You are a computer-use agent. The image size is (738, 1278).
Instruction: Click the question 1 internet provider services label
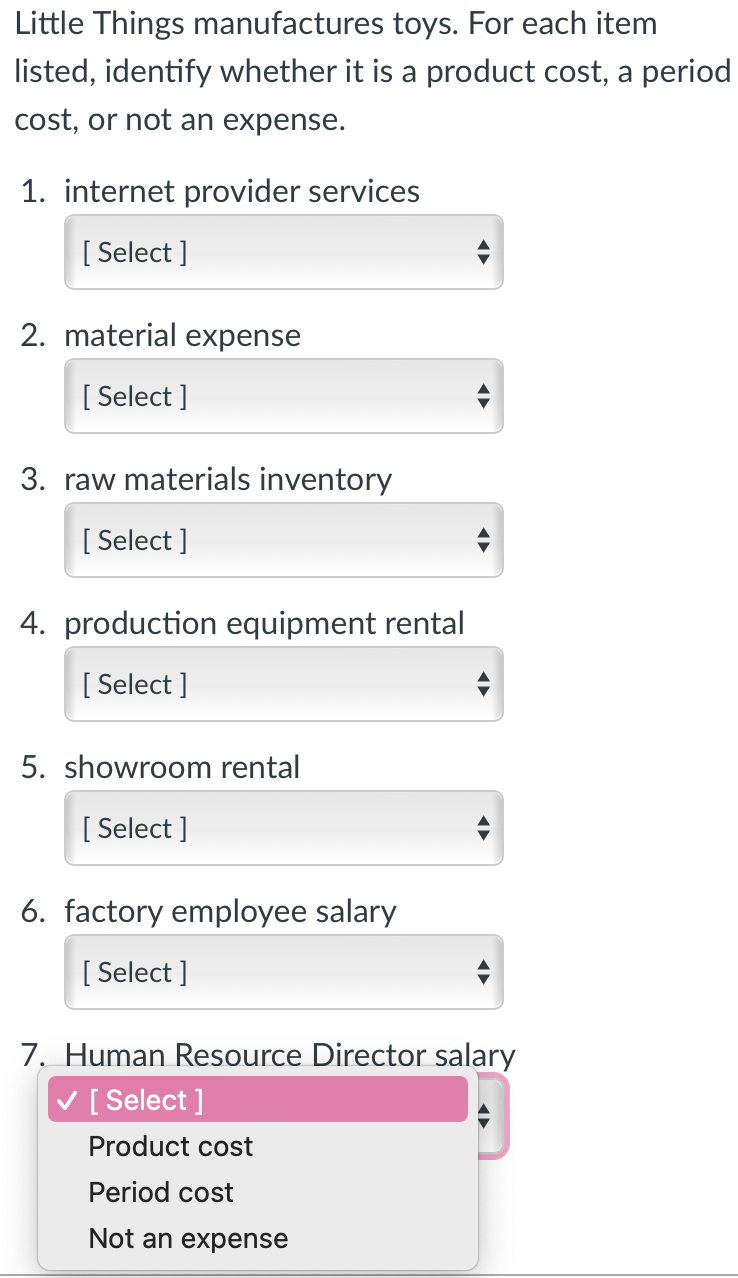(x=242, y=191)
